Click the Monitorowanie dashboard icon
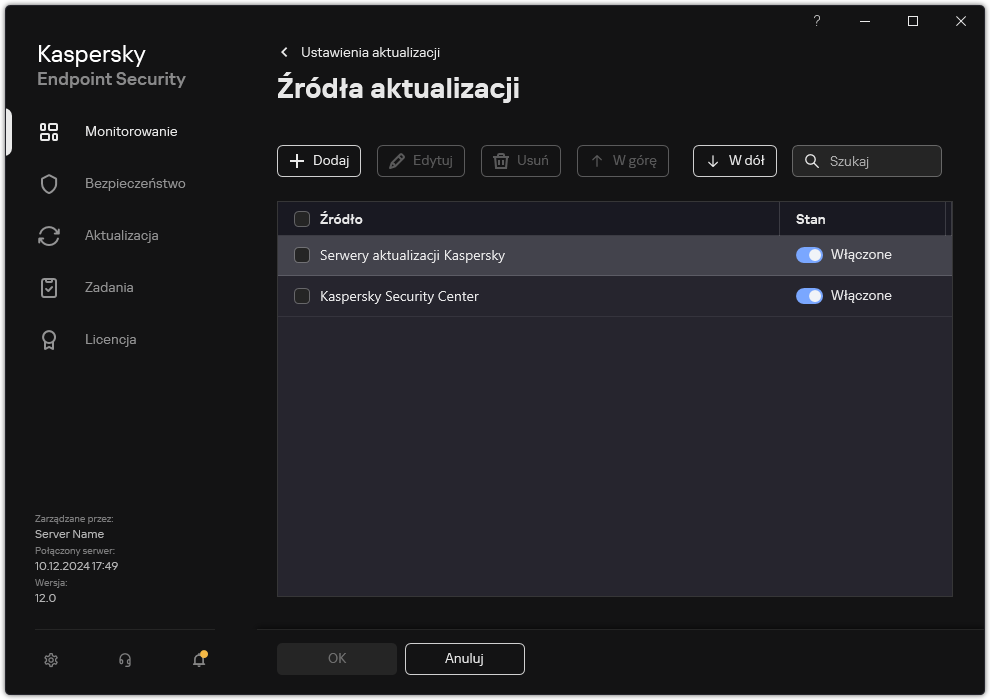 coord(49,132)
